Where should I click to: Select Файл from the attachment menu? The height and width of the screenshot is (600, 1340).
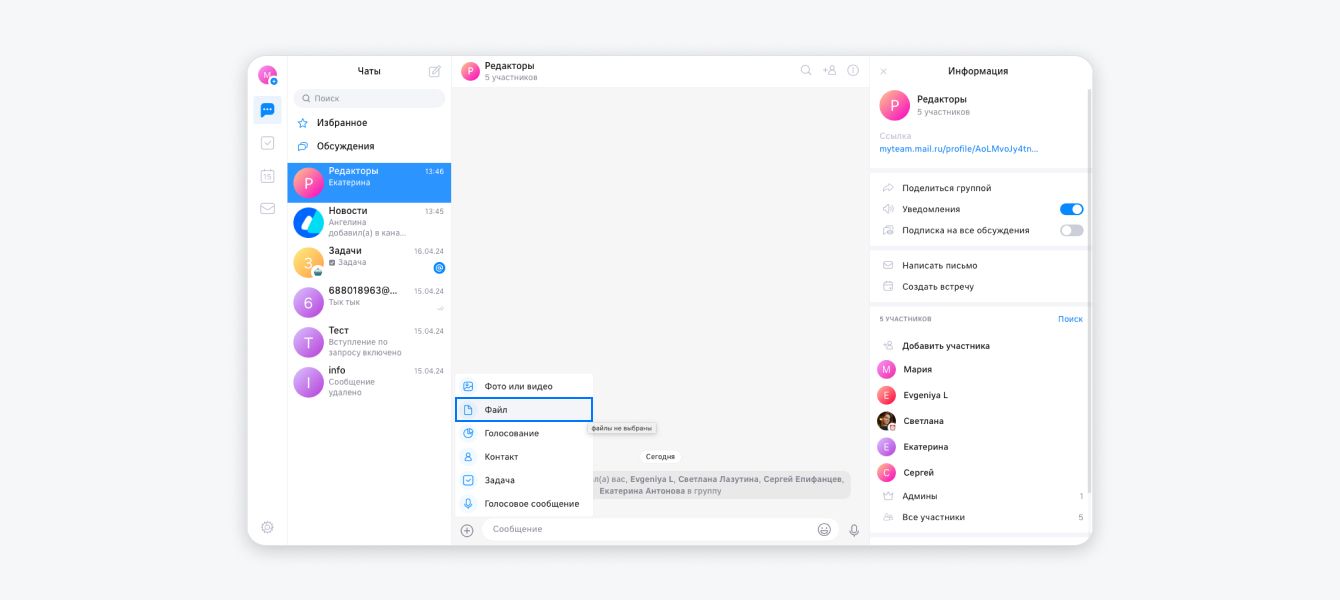coord(524,410)
